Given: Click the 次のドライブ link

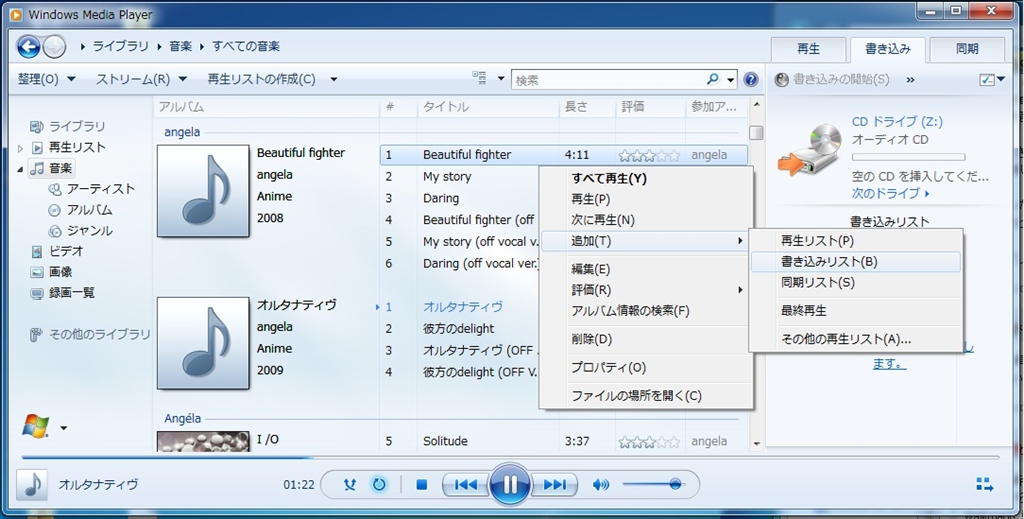Looking at the screenshot, I should coord(891,193).
